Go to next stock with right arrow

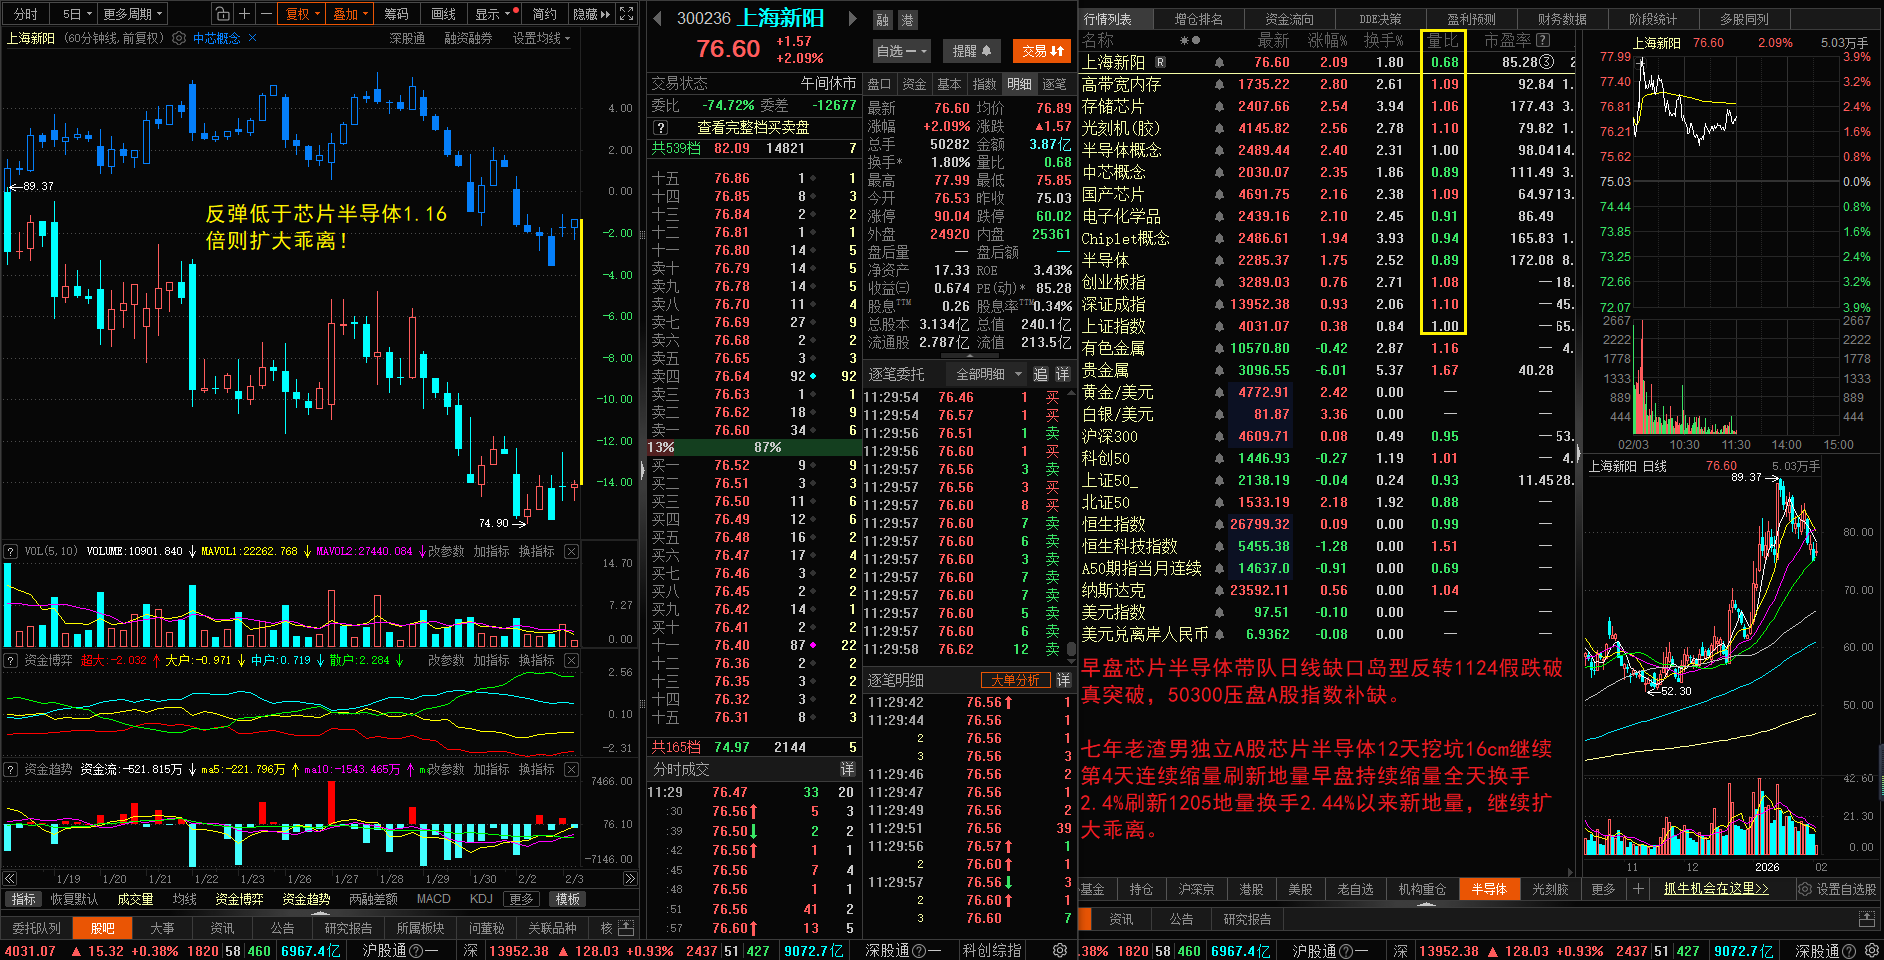click(x=852, y=18)
